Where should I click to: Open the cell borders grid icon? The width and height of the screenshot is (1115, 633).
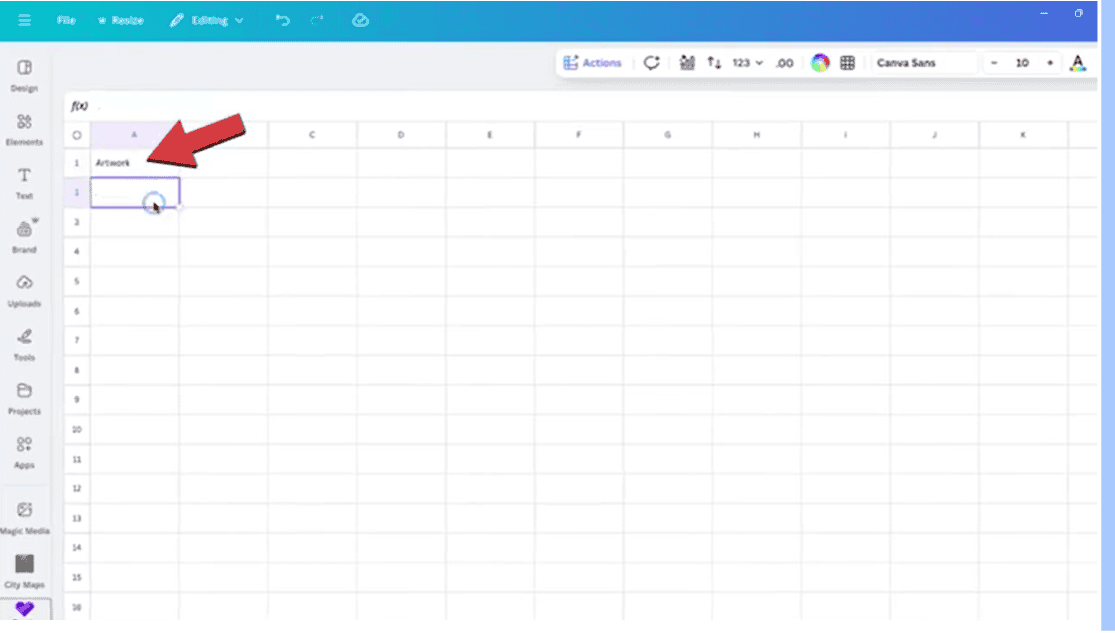[x=848, y=63]
